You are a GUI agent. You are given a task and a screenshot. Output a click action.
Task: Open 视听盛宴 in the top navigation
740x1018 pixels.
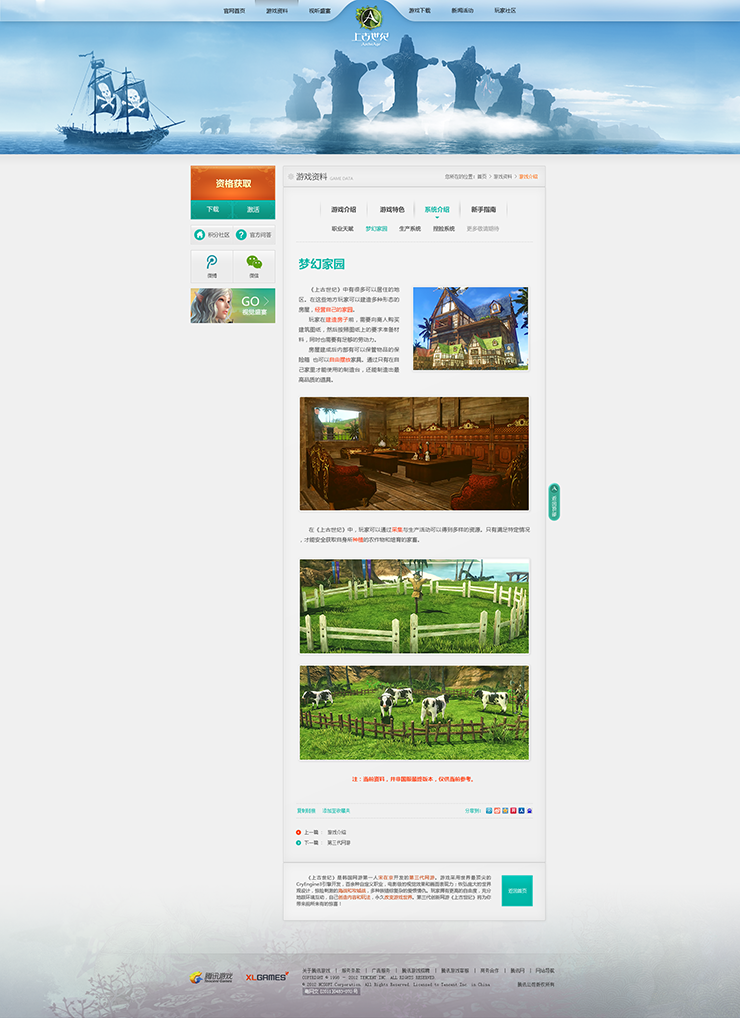pos(319,11)
